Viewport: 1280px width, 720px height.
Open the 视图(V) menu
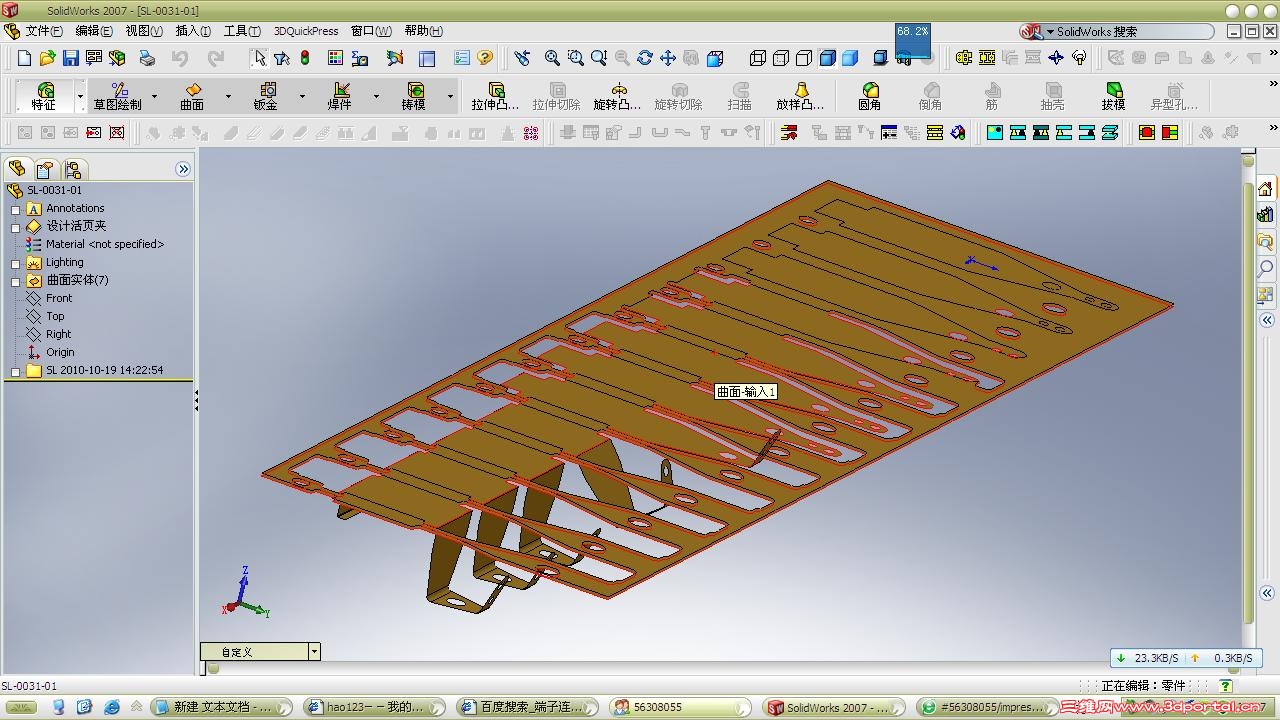coord(144,31)
